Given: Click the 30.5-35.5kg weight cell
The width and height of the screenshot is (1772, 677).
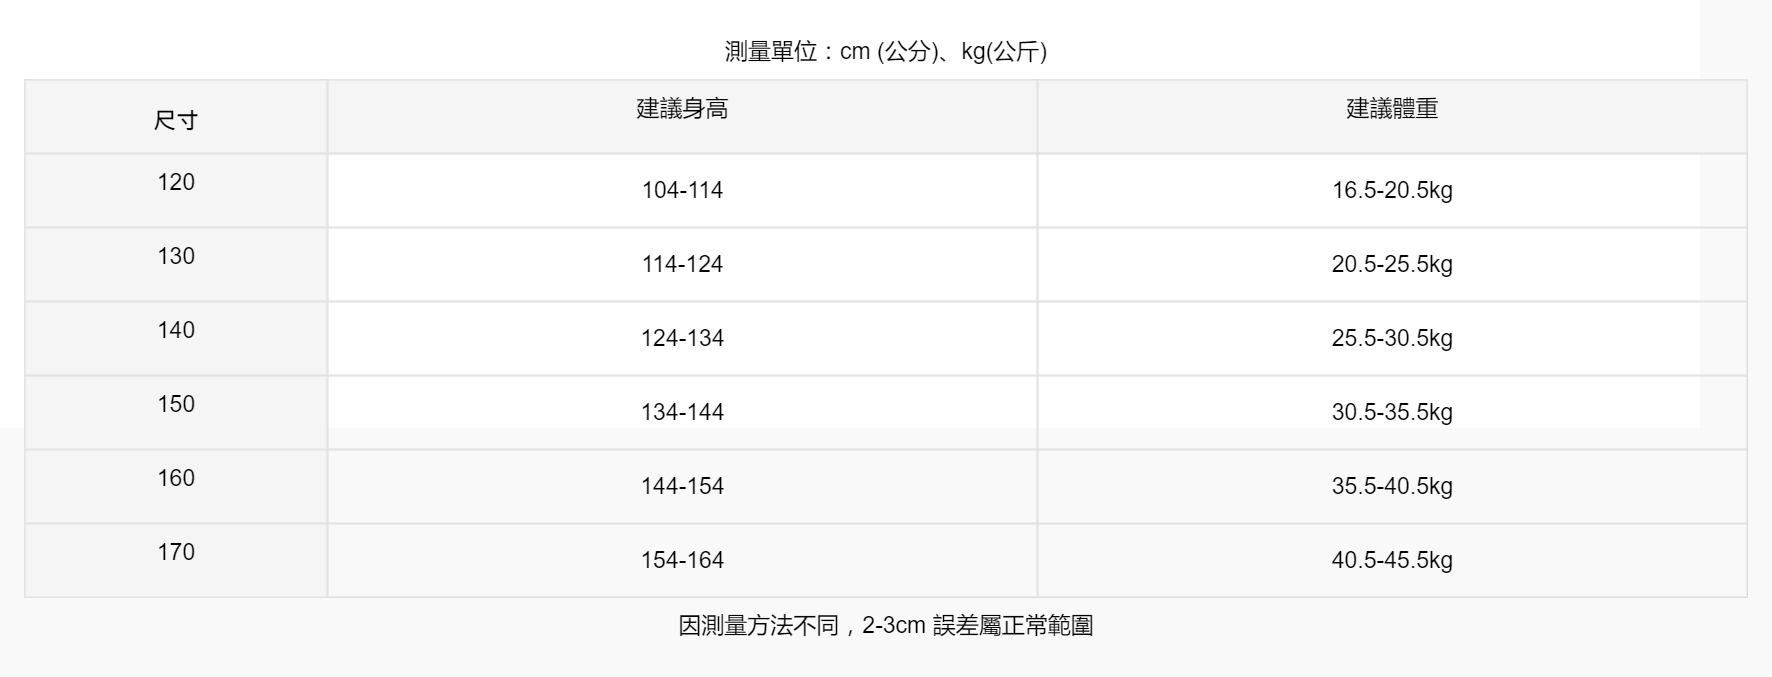Looking at the screenshot, I should pyautogui.click(x=1392, y=412).
